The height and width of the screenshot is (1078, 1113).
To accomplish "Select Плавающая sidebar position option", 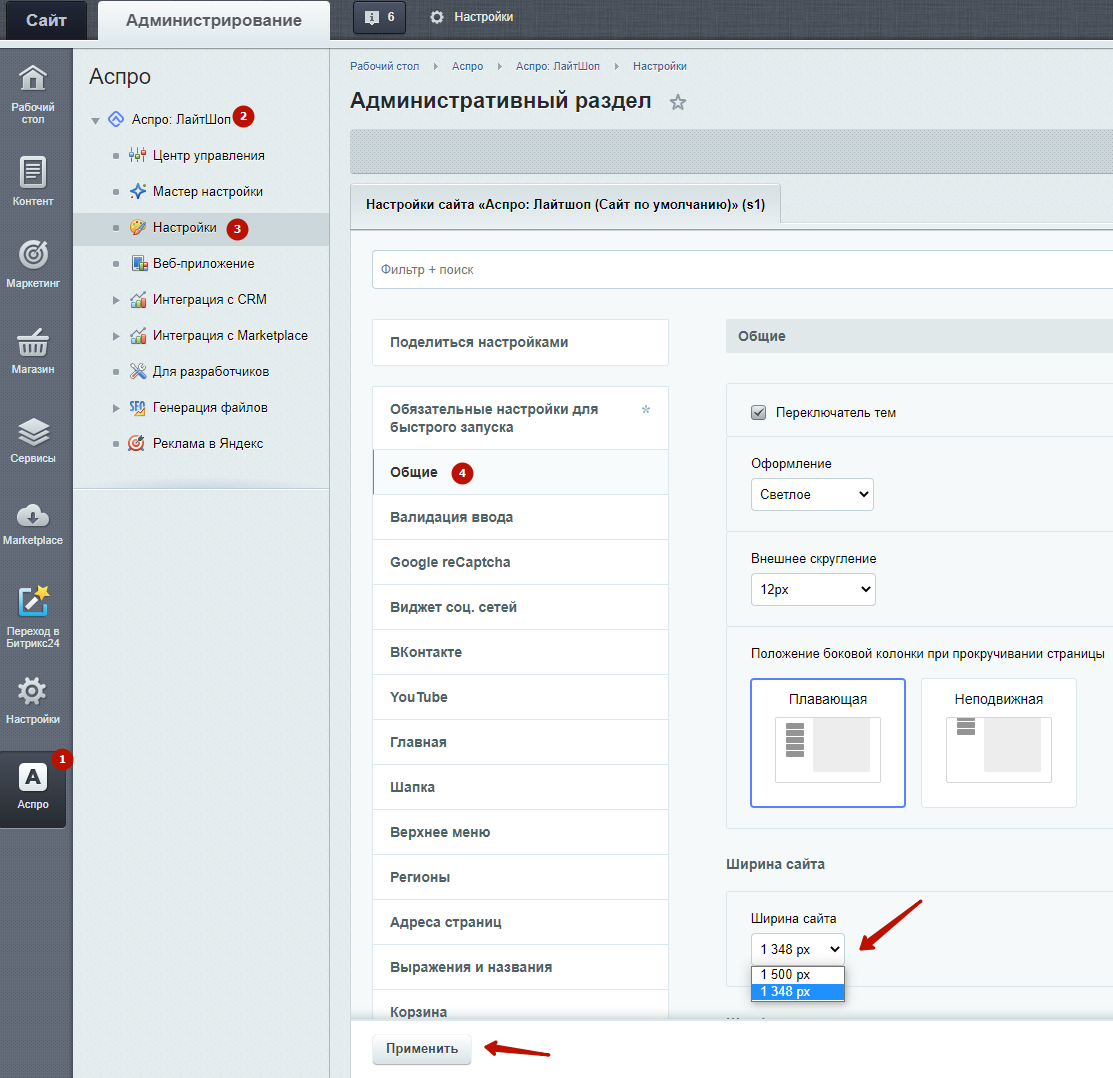I will 828,743.
